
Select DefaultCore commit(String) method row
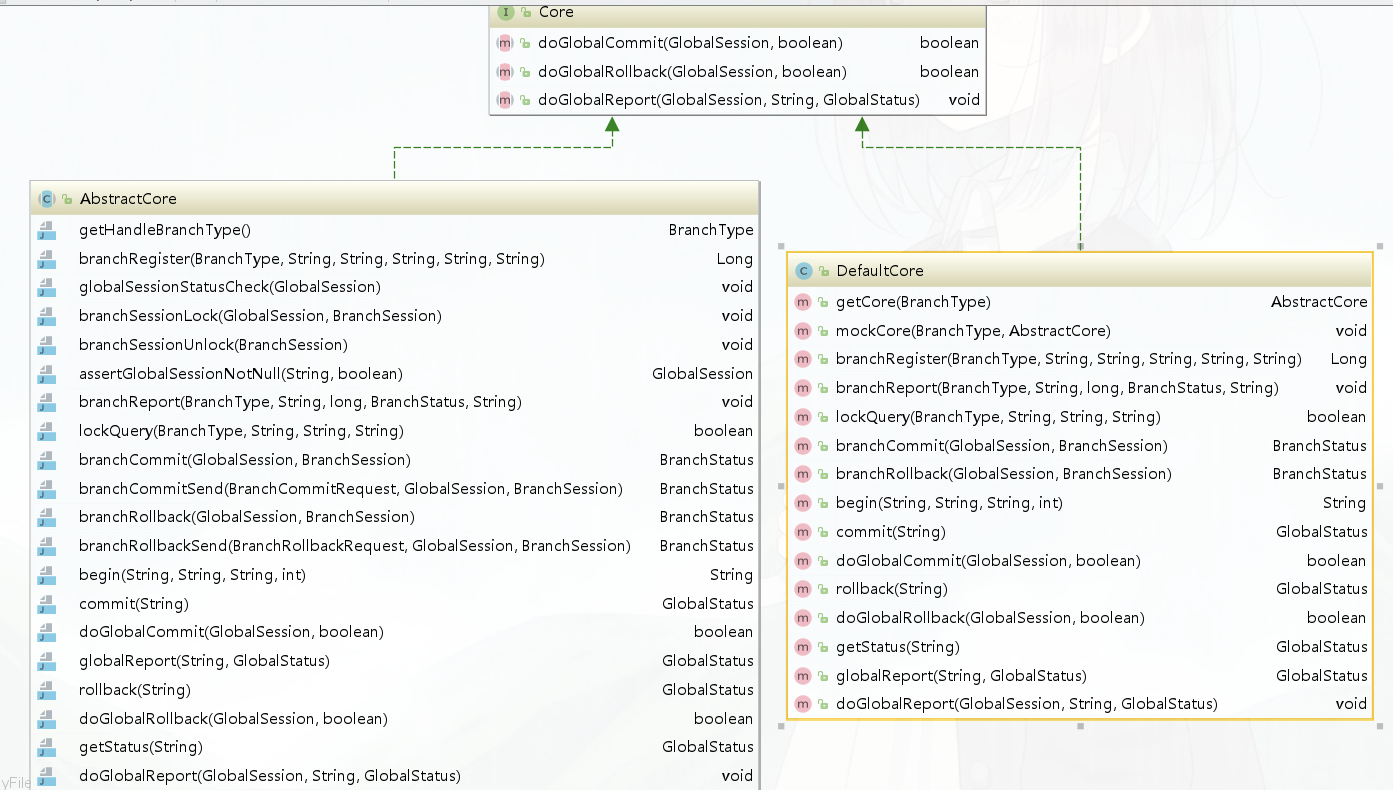1080,532
